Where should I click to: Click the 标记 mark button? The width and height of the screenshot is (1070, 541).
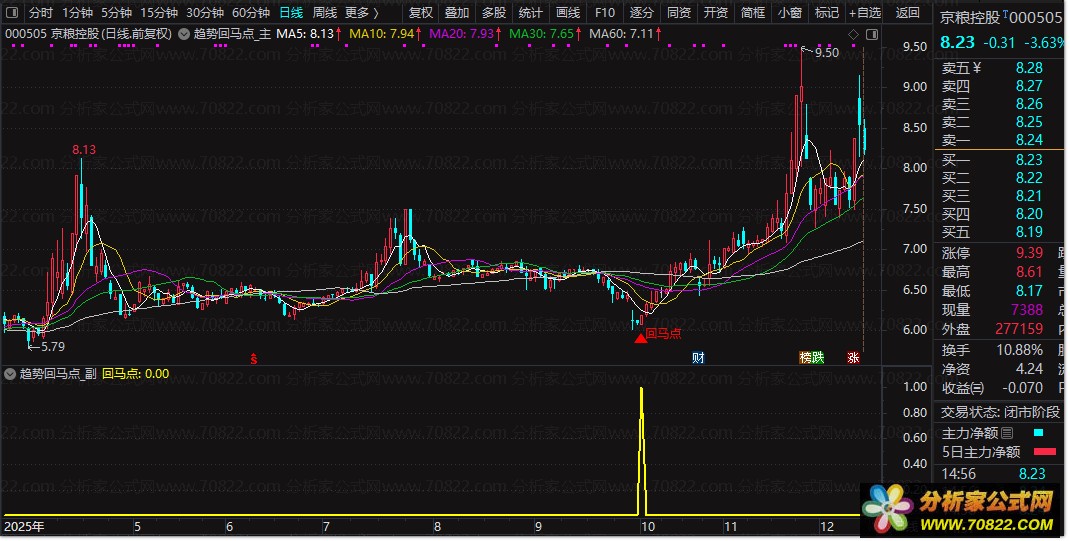826,13
